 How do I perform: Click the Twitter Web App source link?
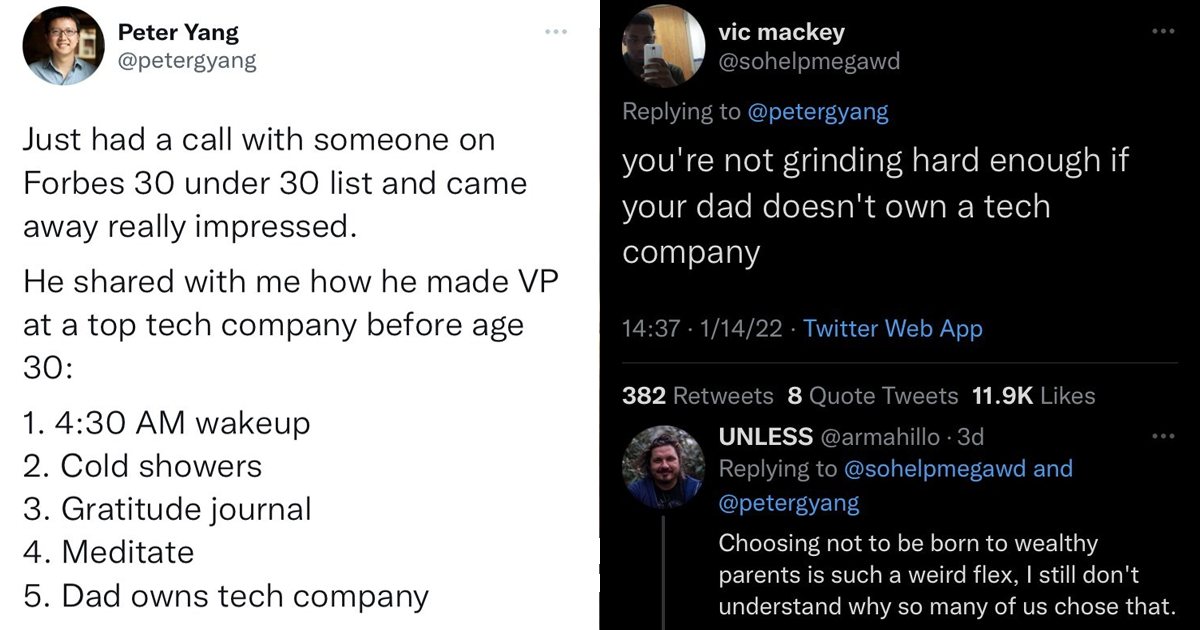(x=893, y=329)
